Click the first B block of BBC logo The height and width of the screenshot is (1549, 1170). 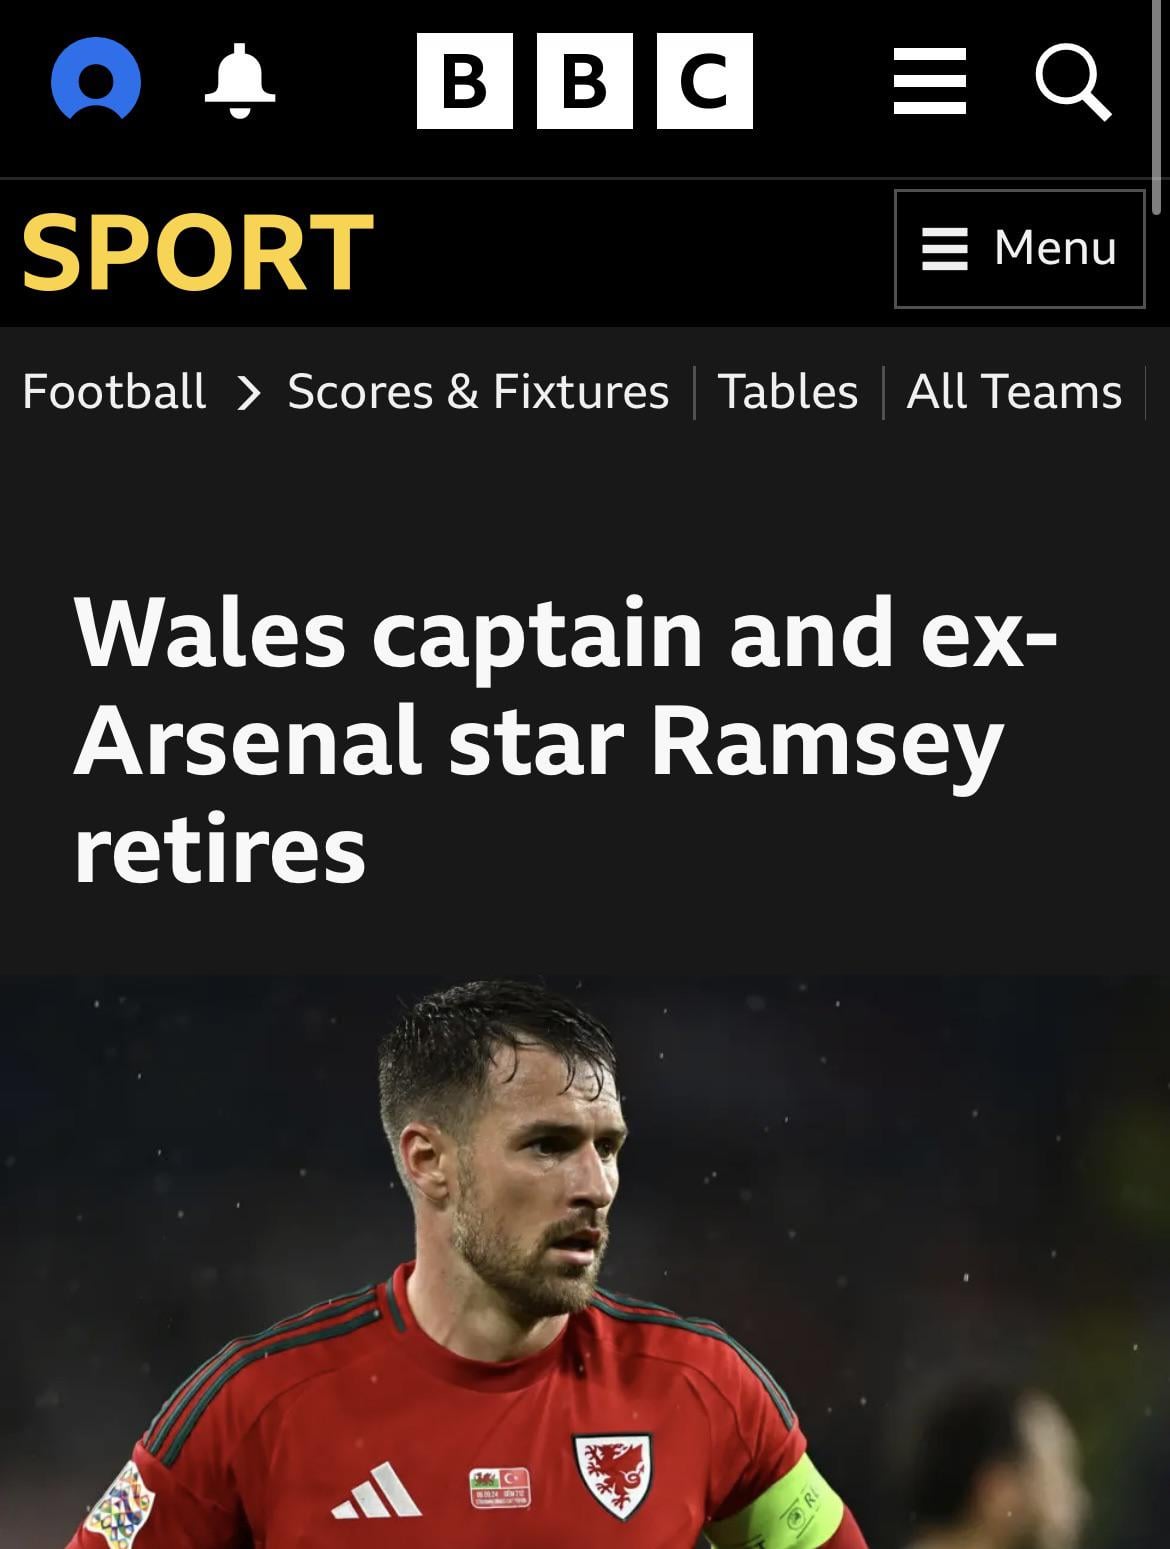pyautogui.click(x=465, y=81)
